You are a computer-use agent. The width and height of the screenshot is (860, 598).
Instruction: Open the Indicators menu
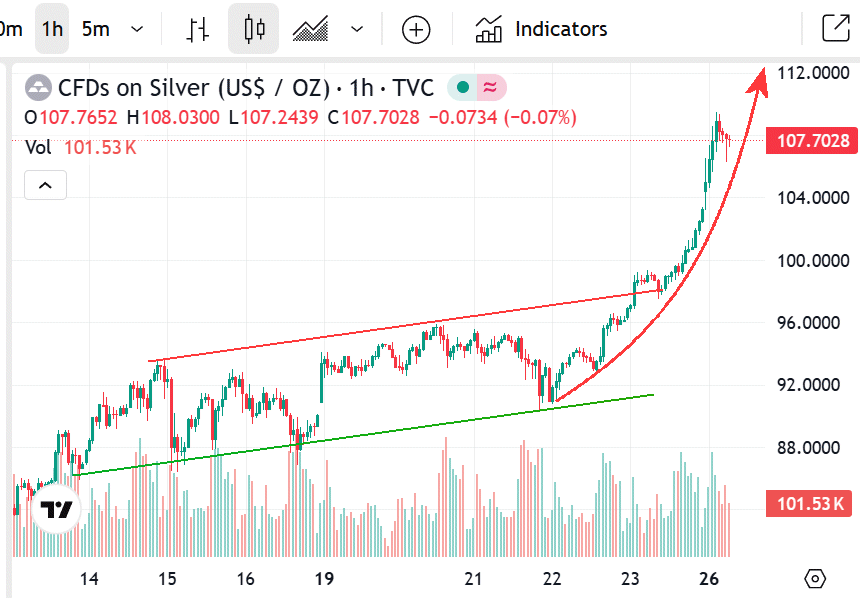click(541, 29)
